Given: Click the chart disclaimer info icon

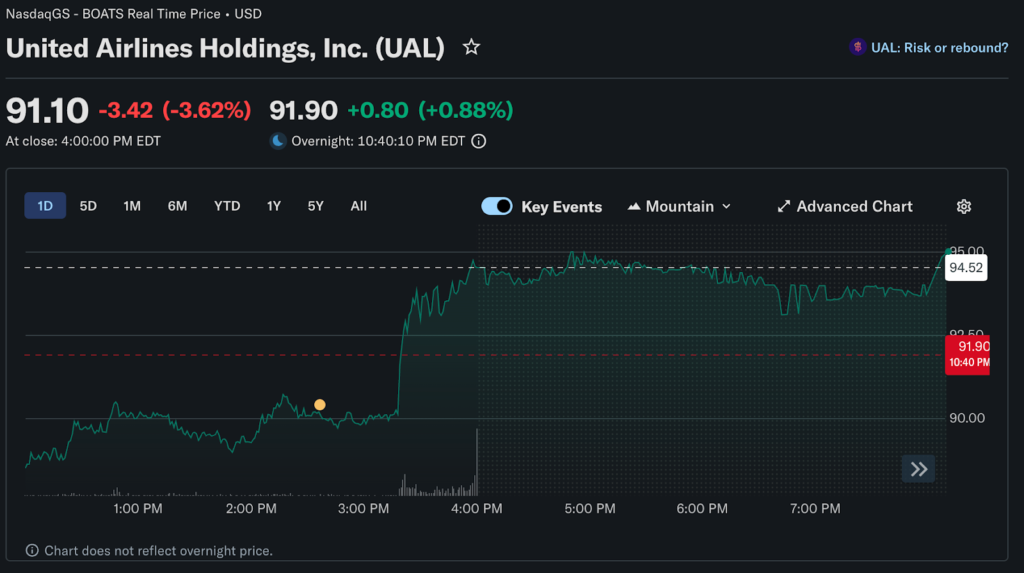Looking at the screenshot, I should click(32, 551).
